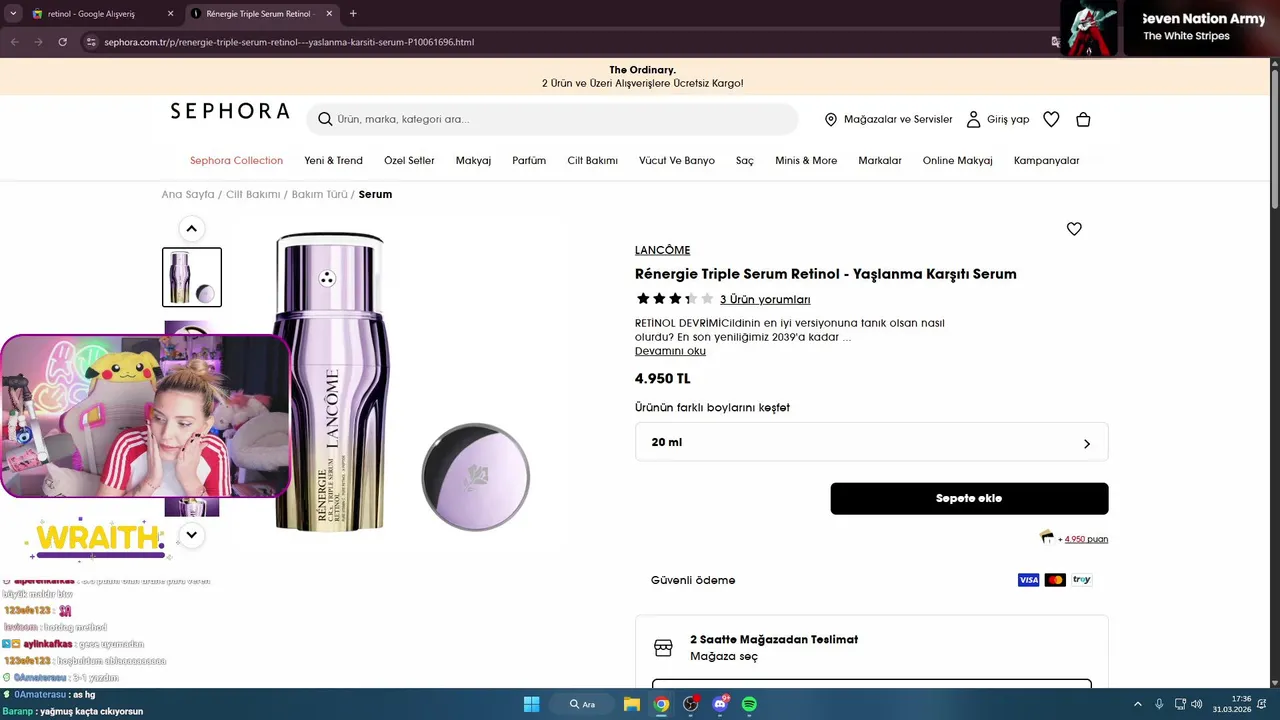
Task: Open Online Makyaj menu
Action: (x=958, y=160)
